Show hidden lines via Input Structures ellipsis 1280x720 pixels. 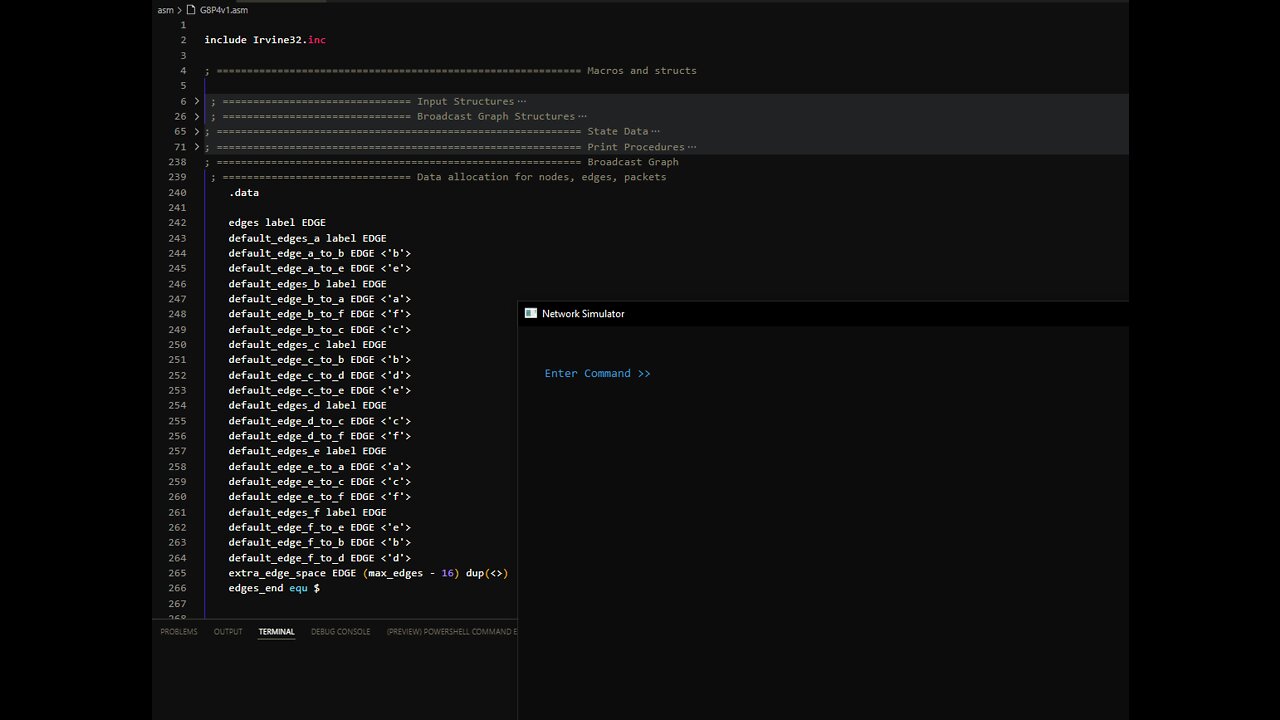[522, 101]
